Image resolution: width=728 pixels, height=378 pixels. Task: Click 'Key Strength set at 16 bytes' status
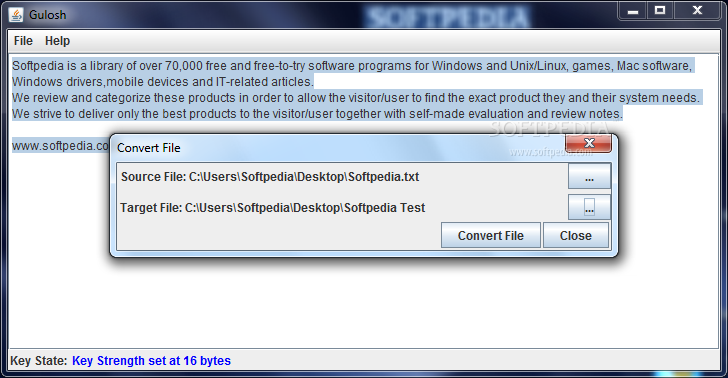click(x=151, y=361)
